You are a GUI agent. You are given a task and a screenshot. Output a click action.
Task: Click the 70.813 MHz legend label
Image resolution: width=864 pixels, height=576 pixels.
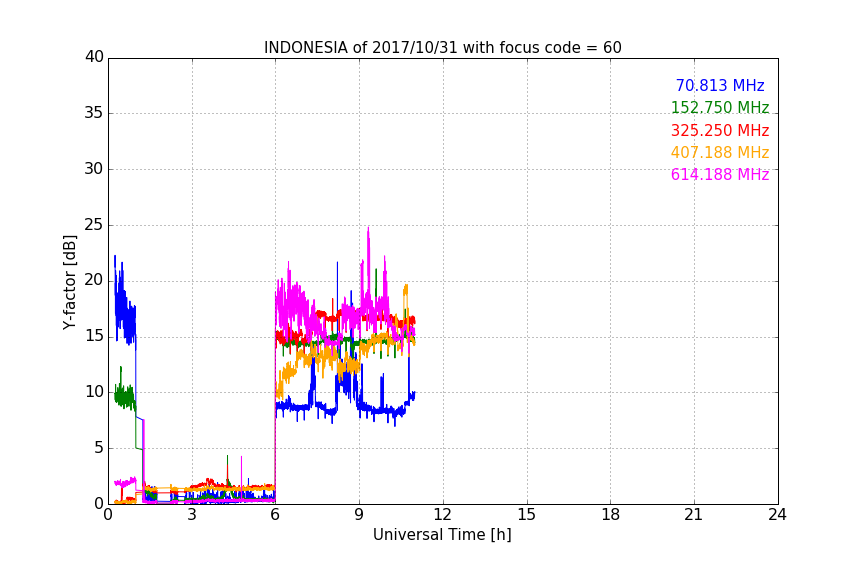click(x=720, y=85)
